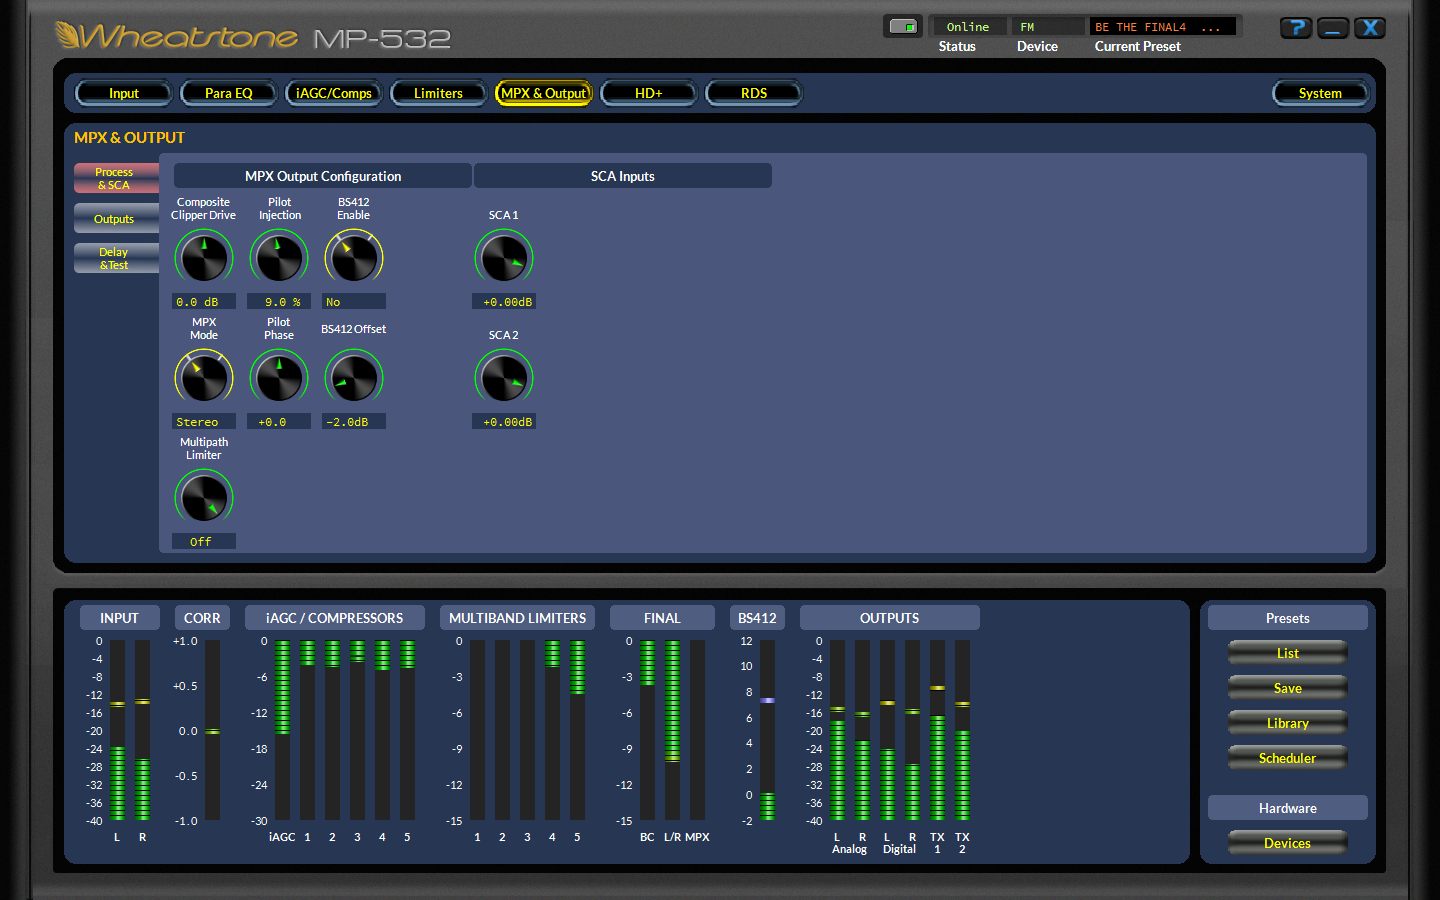This screenshot has width=1440, height=900.
Task: Select the MPX & Output tab
Action: click(x=544, y=93)
